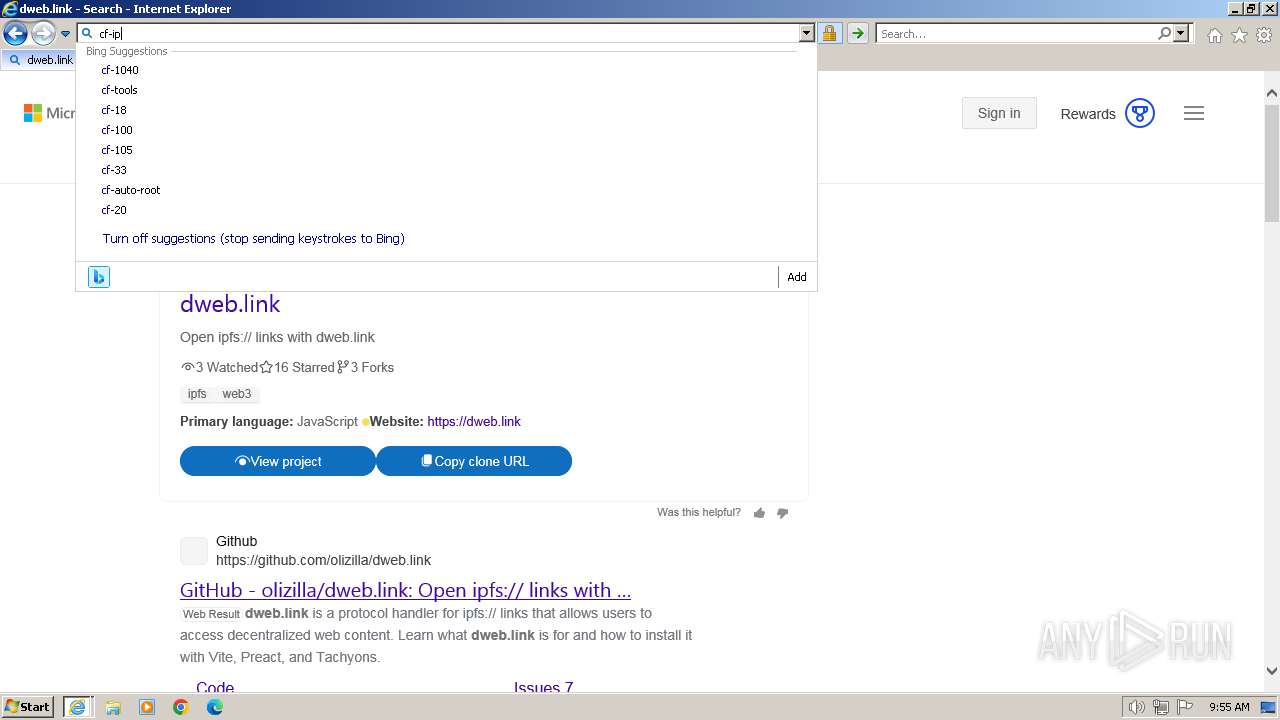The height and width of the screenshot is (720, 1280).
Task: Click the volume speaker tray icon
Action: [x=1136, y=707]
